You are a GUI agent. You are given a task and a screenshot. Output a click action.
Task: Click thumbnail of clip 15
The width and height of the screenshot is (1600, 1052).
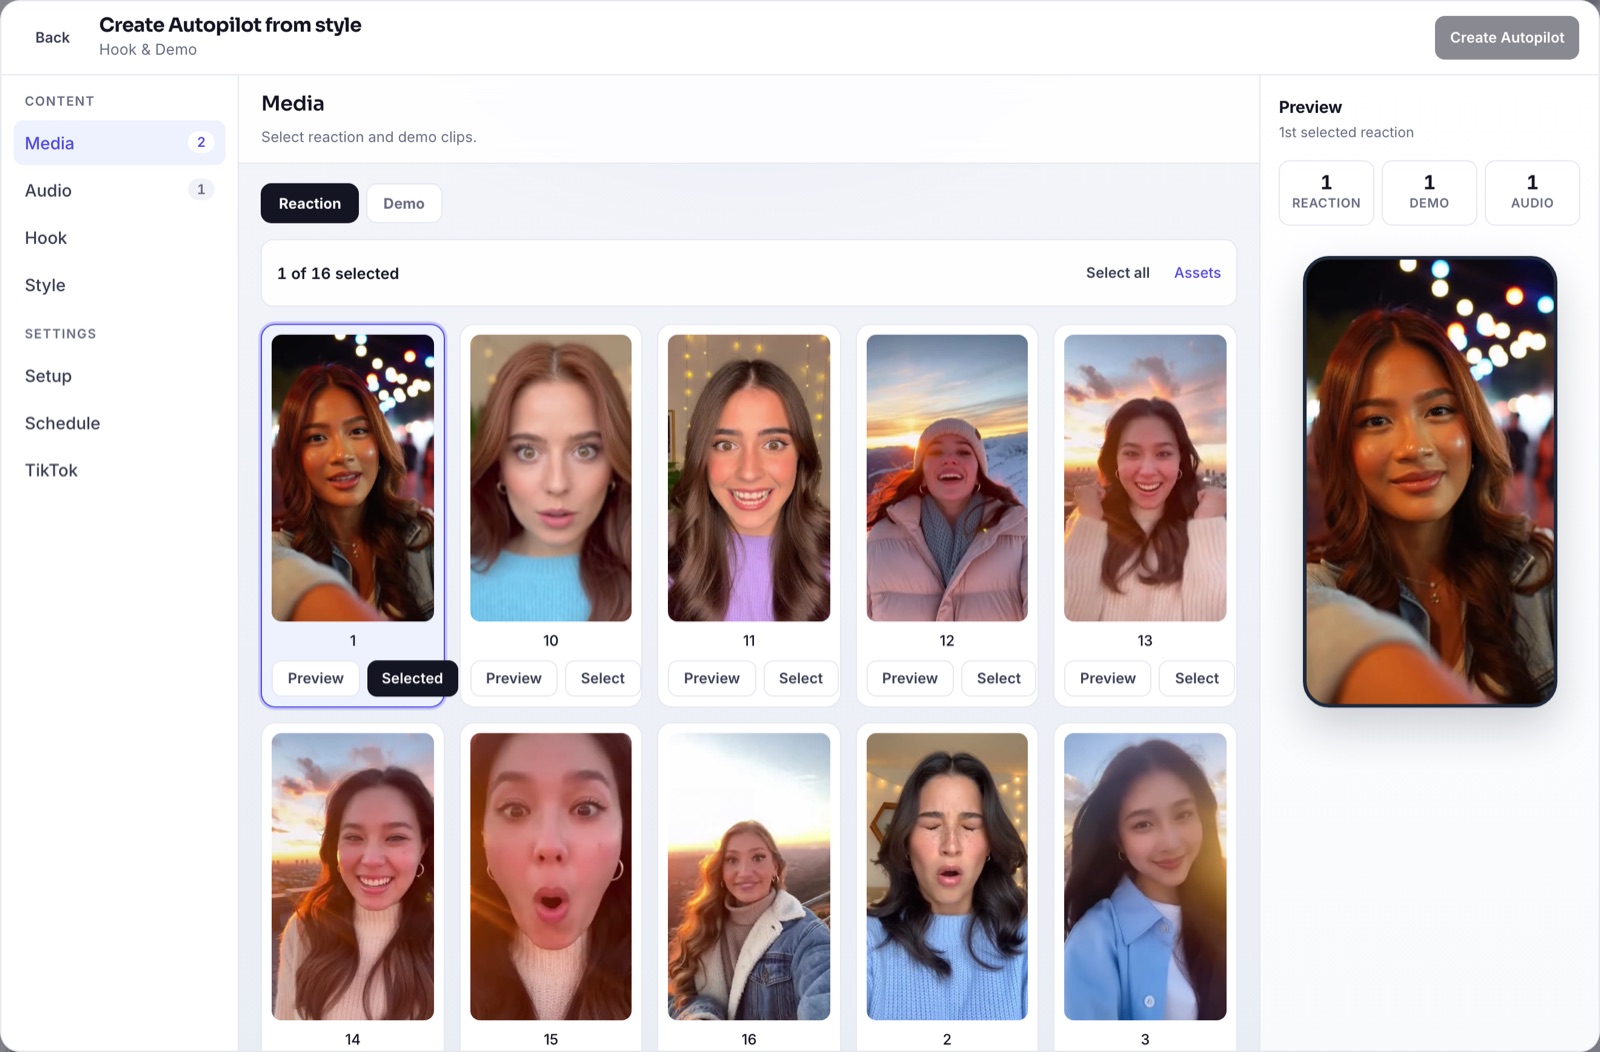point(551,877)
